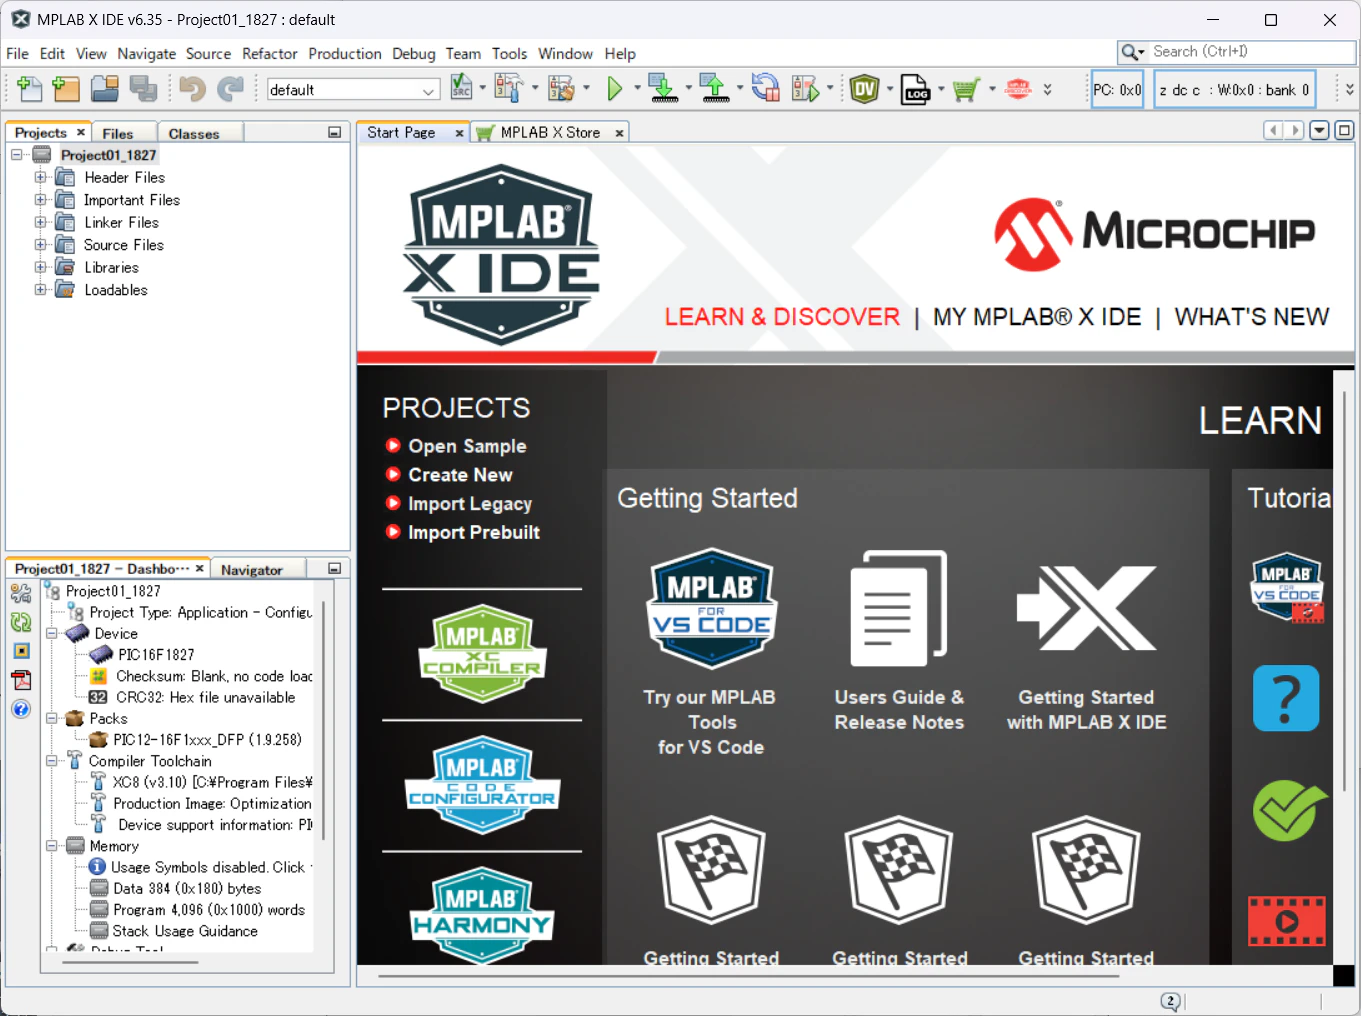Image resolution: width=1361 pixels, height=1016 pixels.
Task: Open the File menu
Action: point(17,54)
